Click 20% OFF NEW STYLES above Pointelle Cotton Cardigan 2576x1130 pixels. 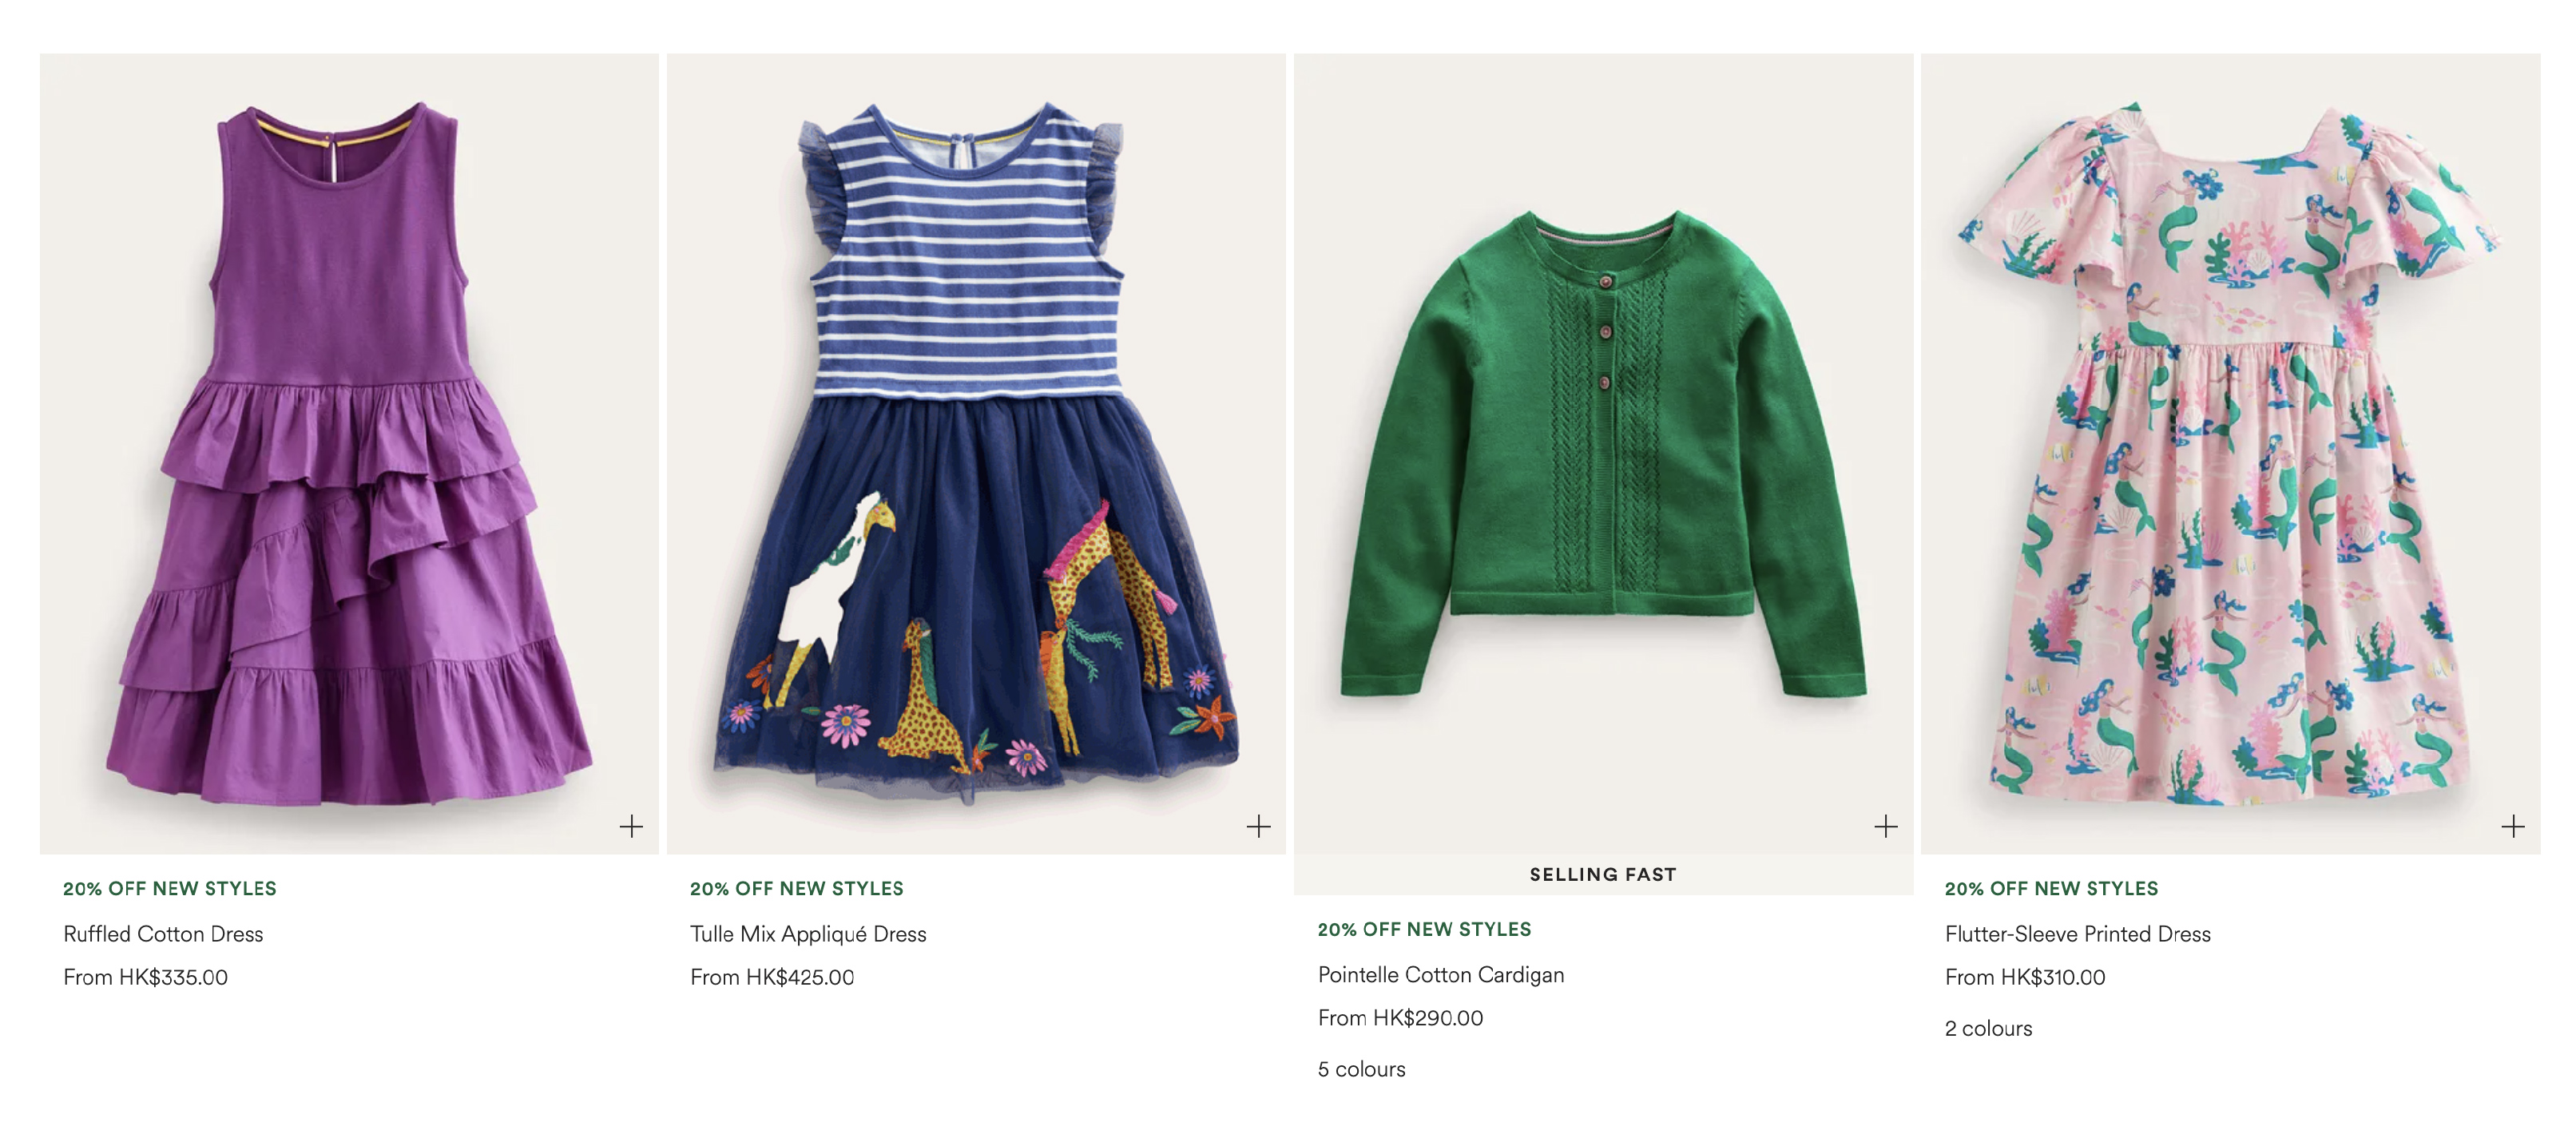point(1424,929)
